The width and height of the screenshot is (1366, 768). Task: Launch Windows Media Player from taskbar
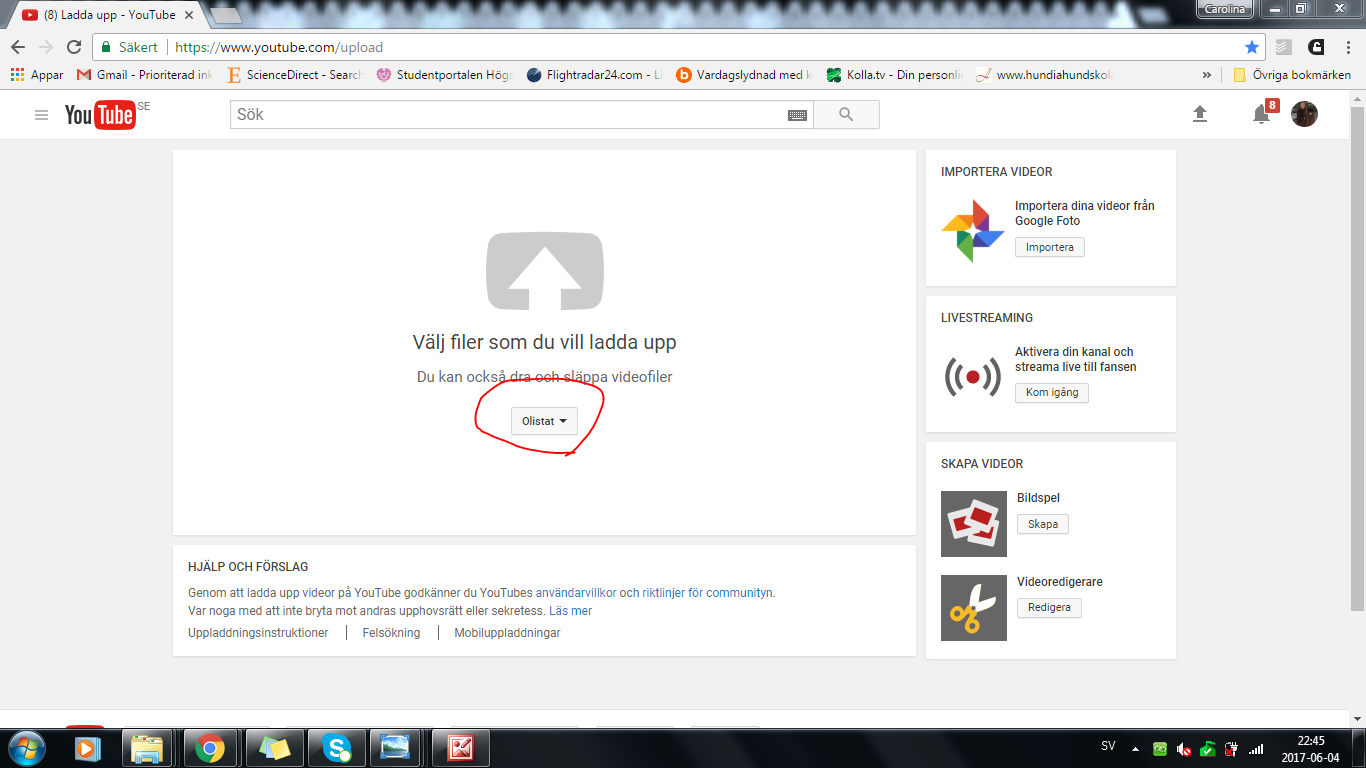point(87,748)
